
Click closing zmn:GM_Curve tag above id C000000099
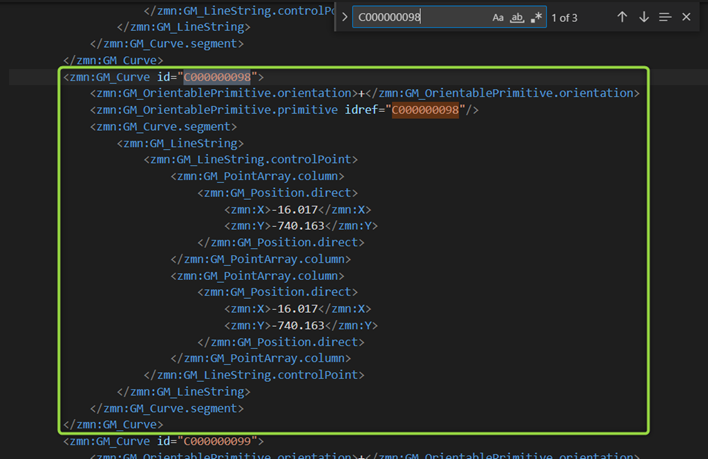pyautogui.click(x=113, y=424)
